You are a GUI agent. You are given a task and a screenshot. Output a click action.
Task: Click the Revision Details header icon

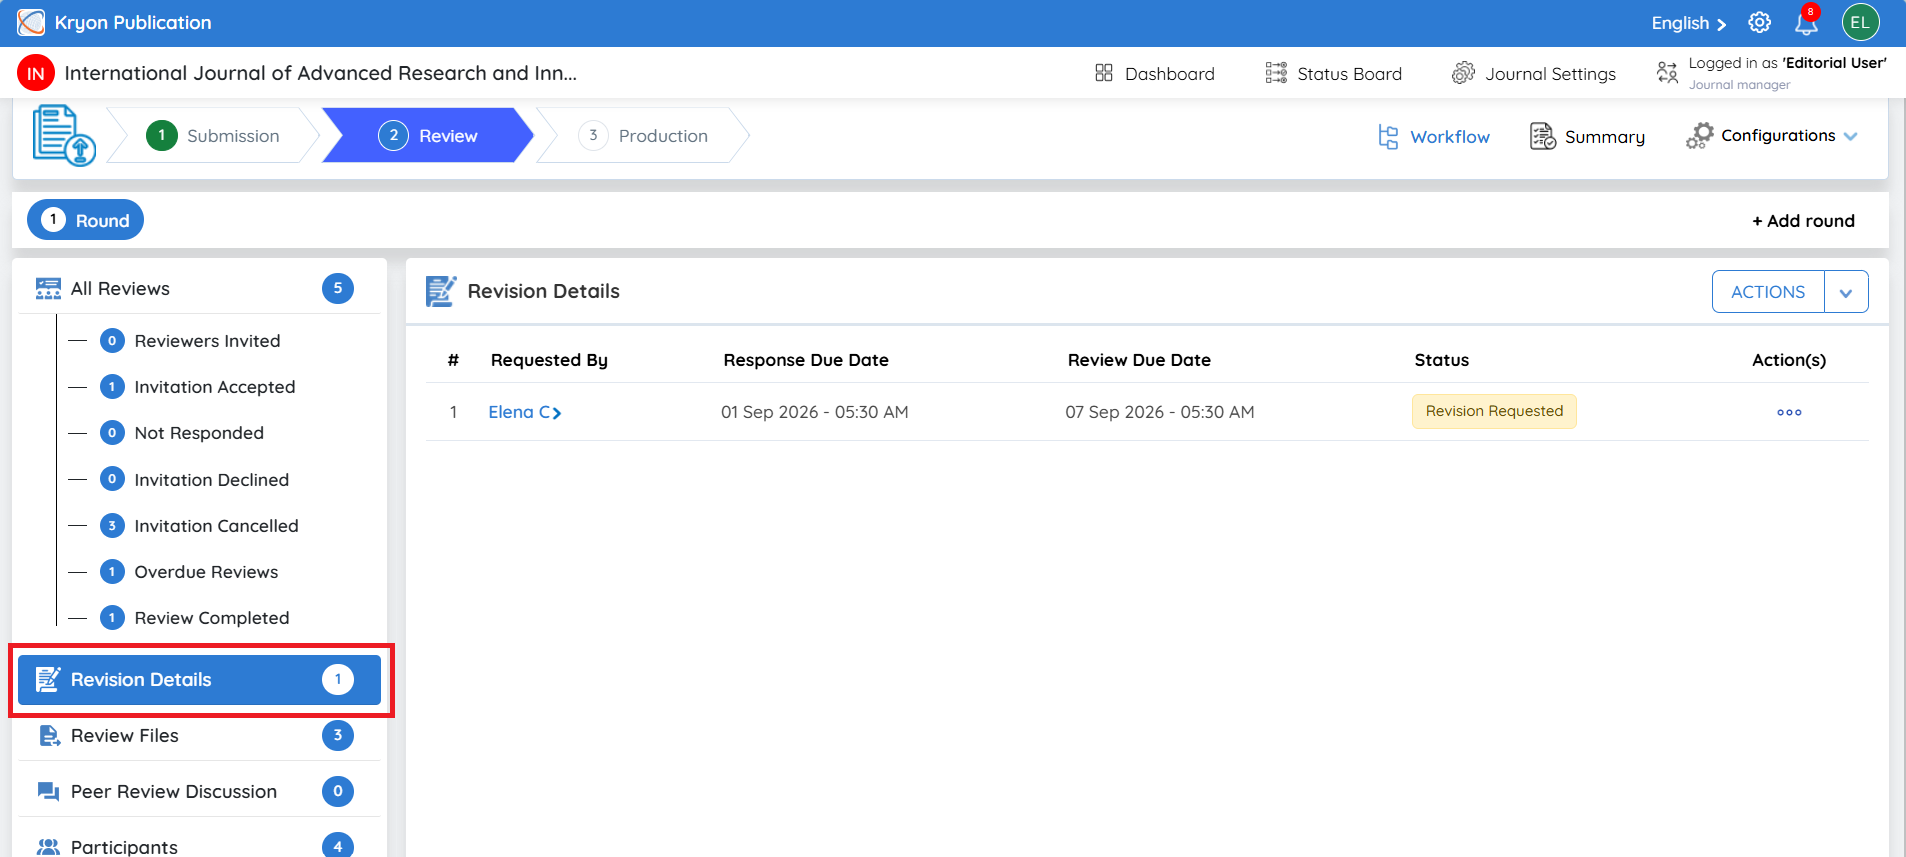coord(441,291)
